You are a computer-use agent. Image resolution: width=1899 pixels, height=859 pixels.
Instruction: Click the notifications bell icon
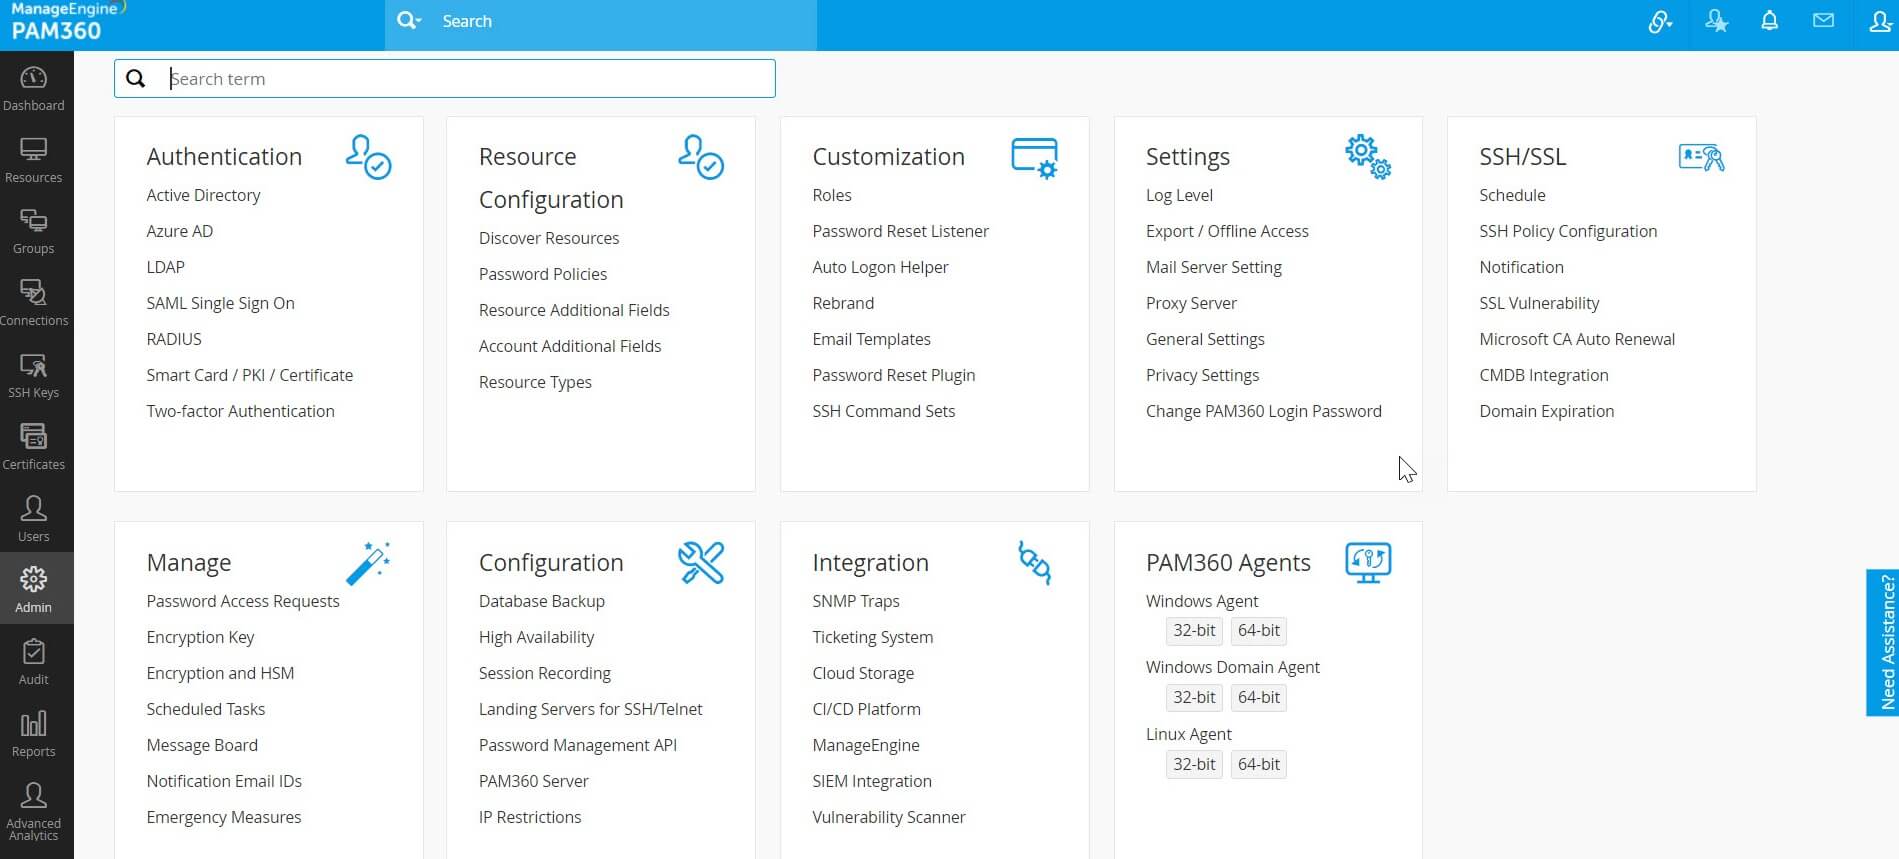pyautogui.click(x=1769, y=21)
